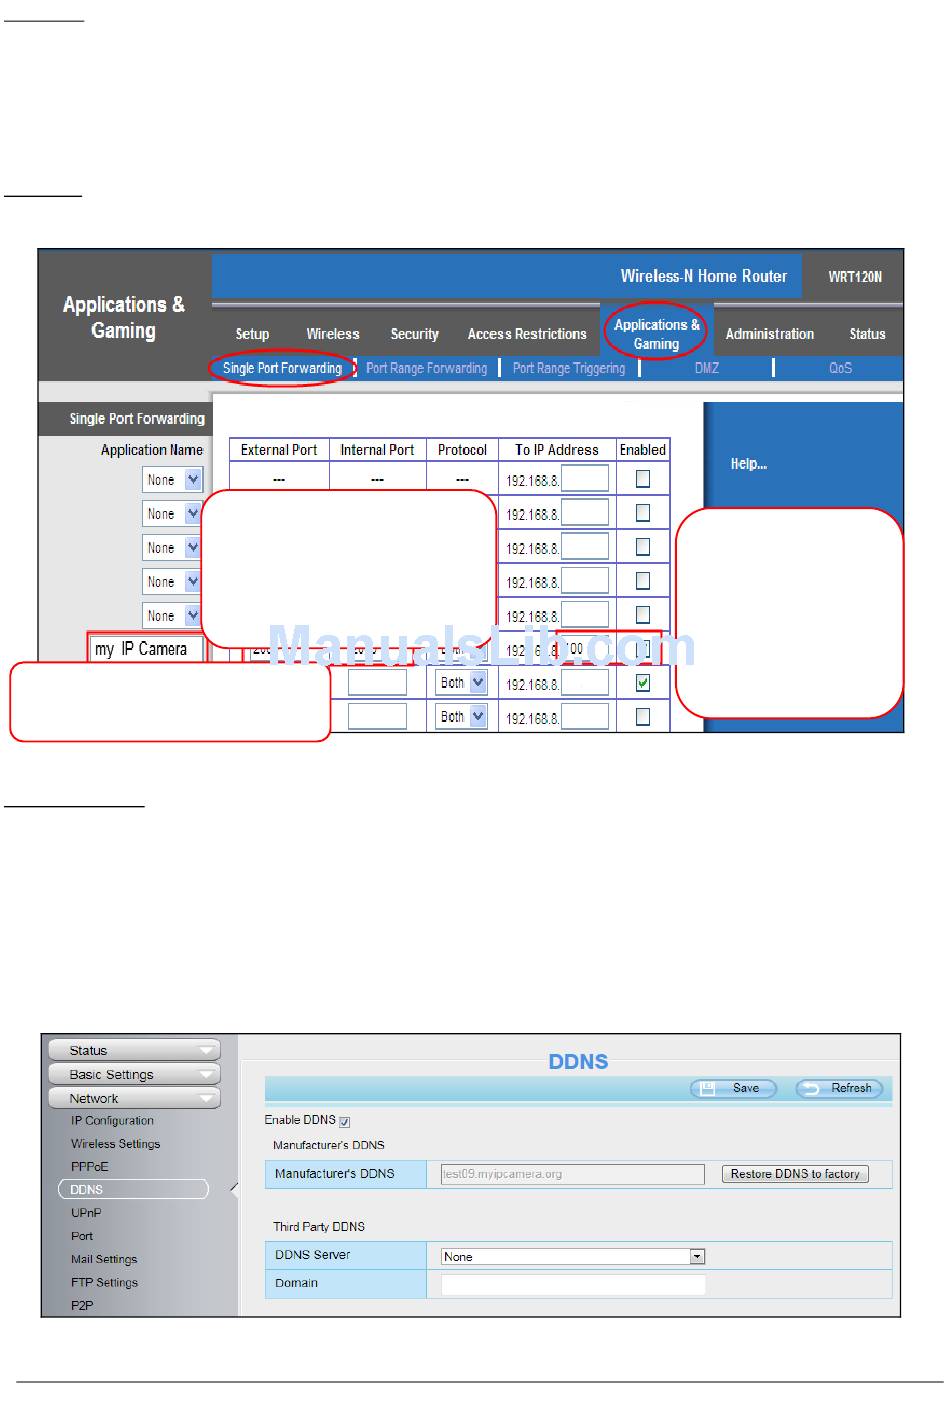Click the External Port column header
950x1401 pixels.
(x=279, y=450)
